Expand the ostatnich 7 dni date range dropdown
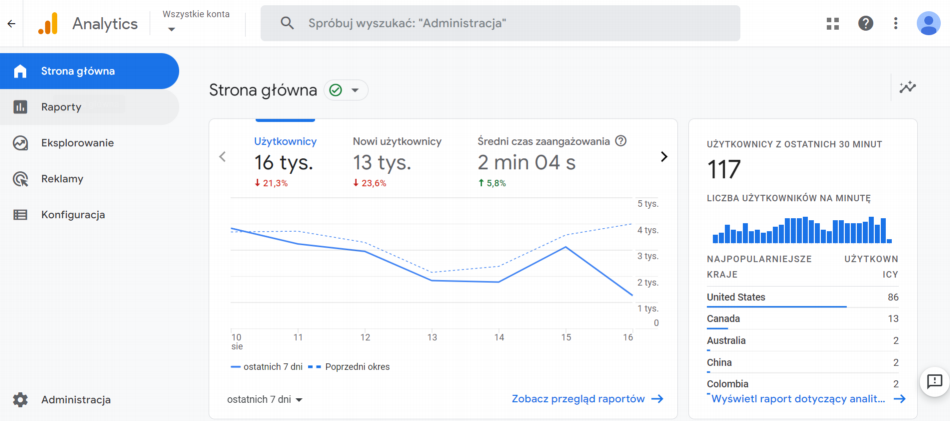950x421 pixels. point(265,399)
